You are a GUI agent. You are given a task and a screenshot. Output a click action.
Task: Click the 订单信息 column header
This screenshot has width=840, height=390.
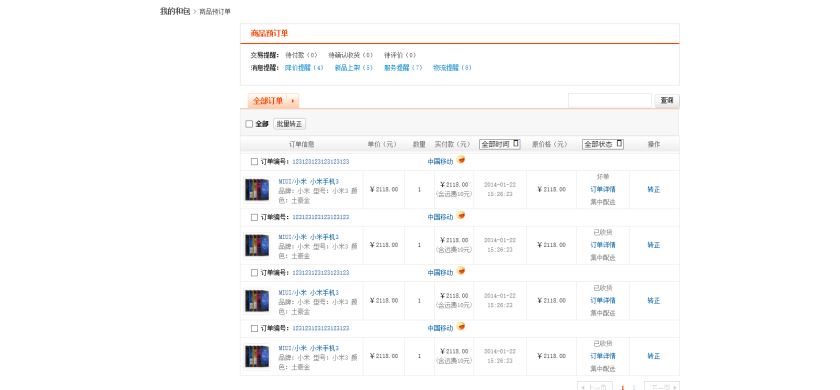[302, 144]
